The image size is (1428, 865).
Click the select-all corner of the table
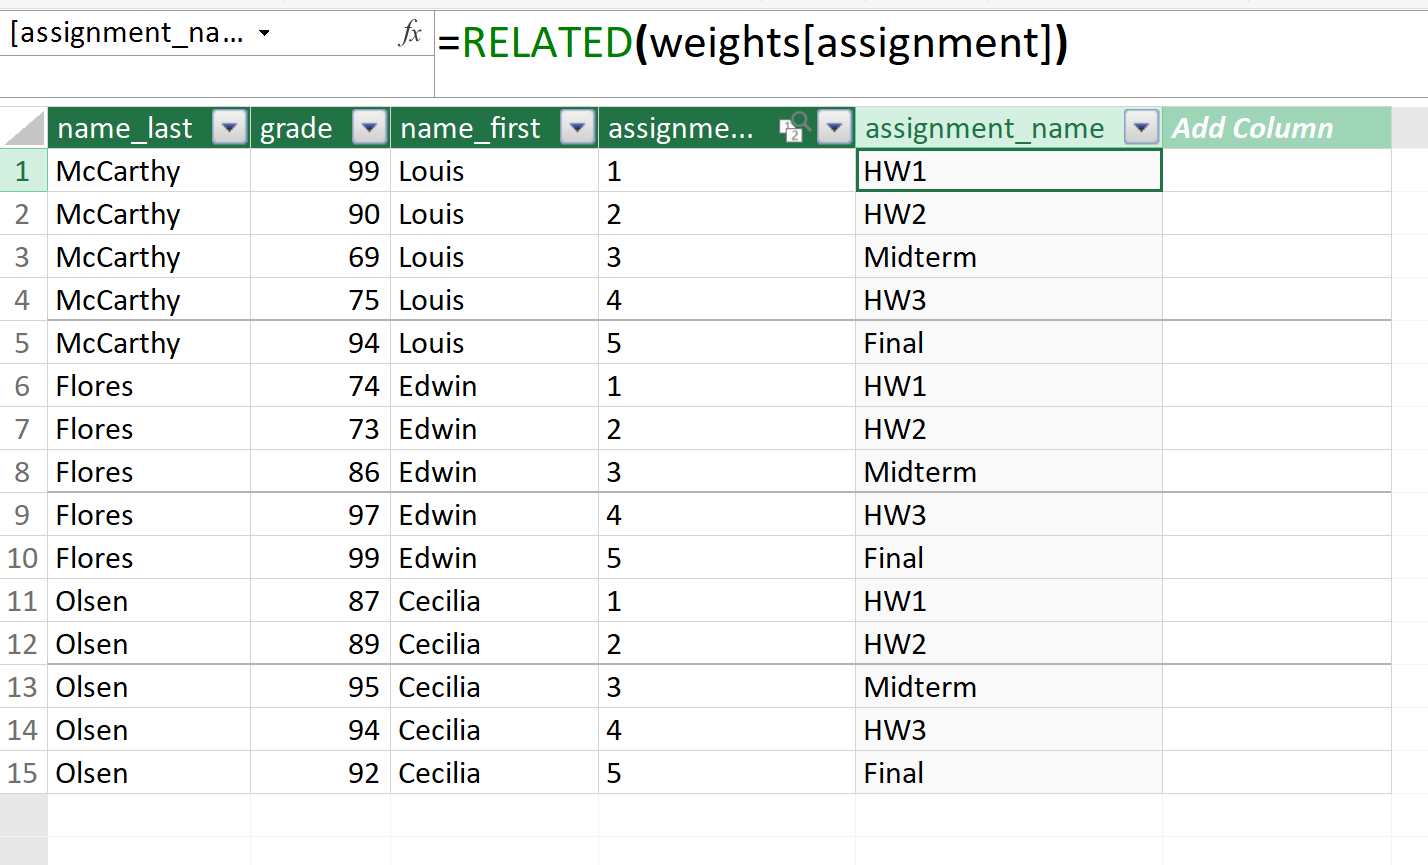(24, 128)
